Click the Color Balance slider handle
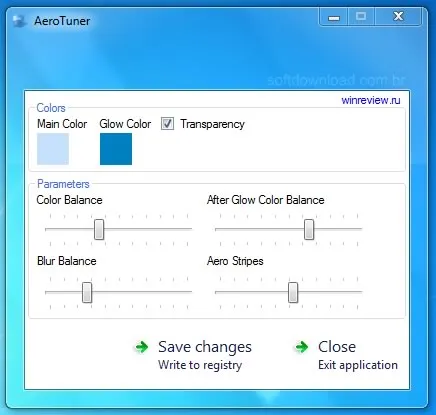 tap(99, 229)
